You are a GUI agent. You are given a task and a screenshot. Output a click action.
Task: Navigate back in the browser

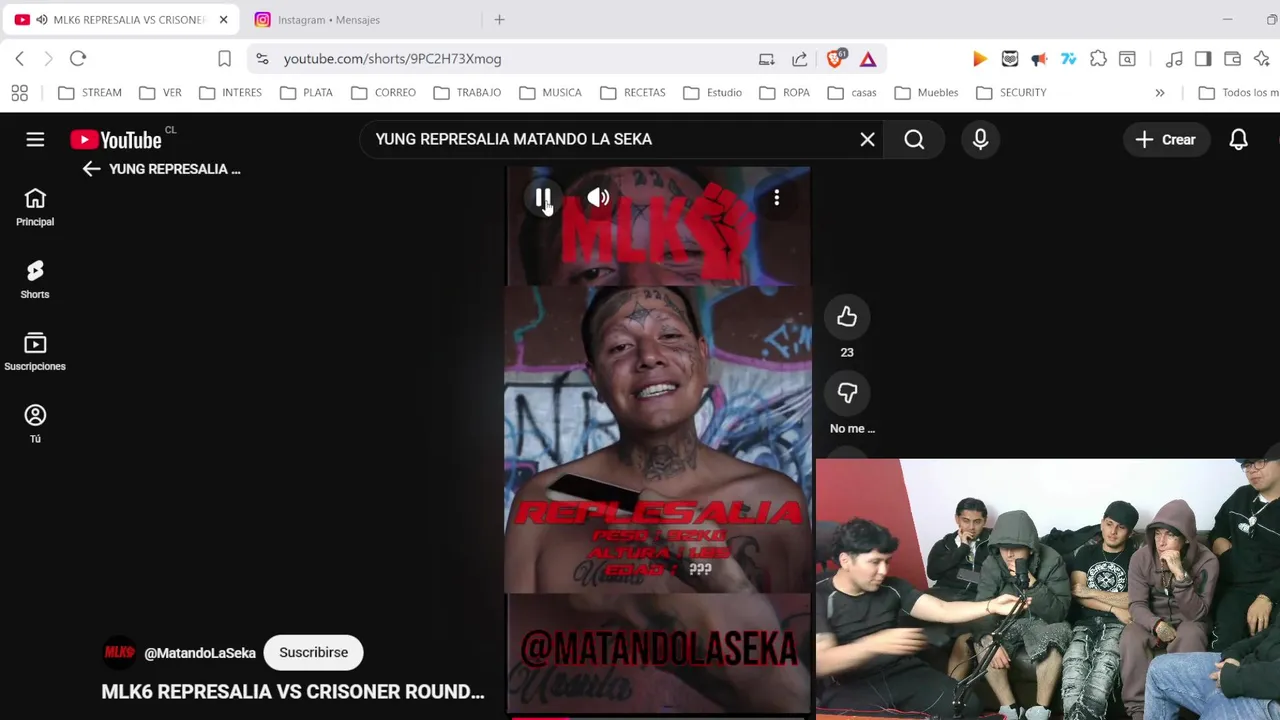20,59
